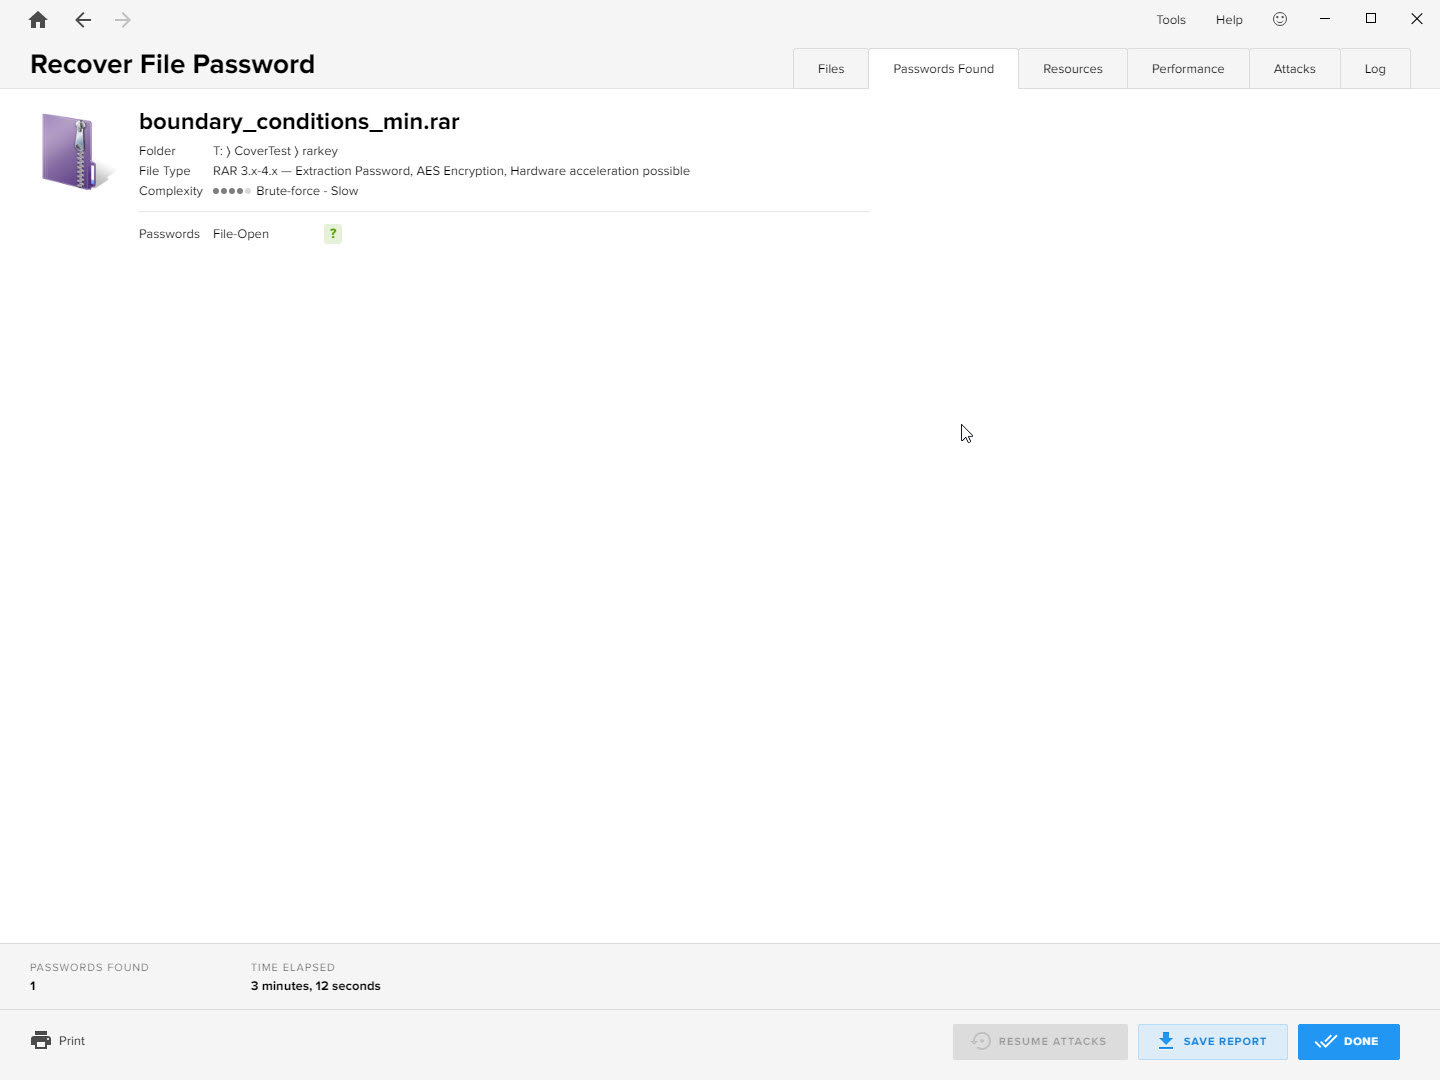
Task: Open the smiley feedback icon
Action: coord(1280,19)
